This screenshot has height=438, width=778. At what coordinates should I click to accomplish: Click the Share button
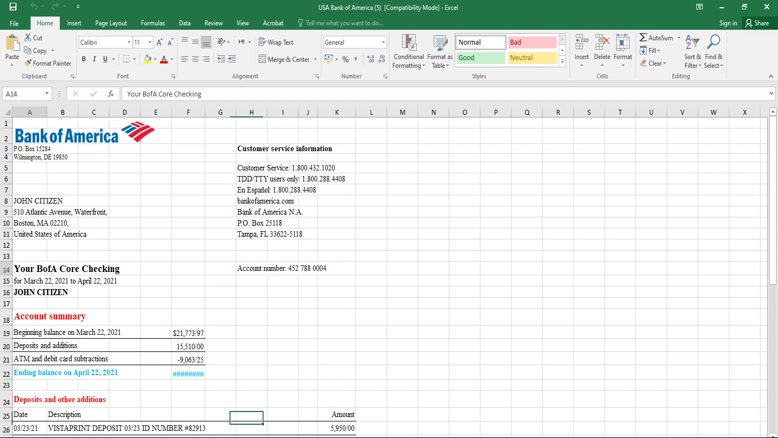point(757,23)
